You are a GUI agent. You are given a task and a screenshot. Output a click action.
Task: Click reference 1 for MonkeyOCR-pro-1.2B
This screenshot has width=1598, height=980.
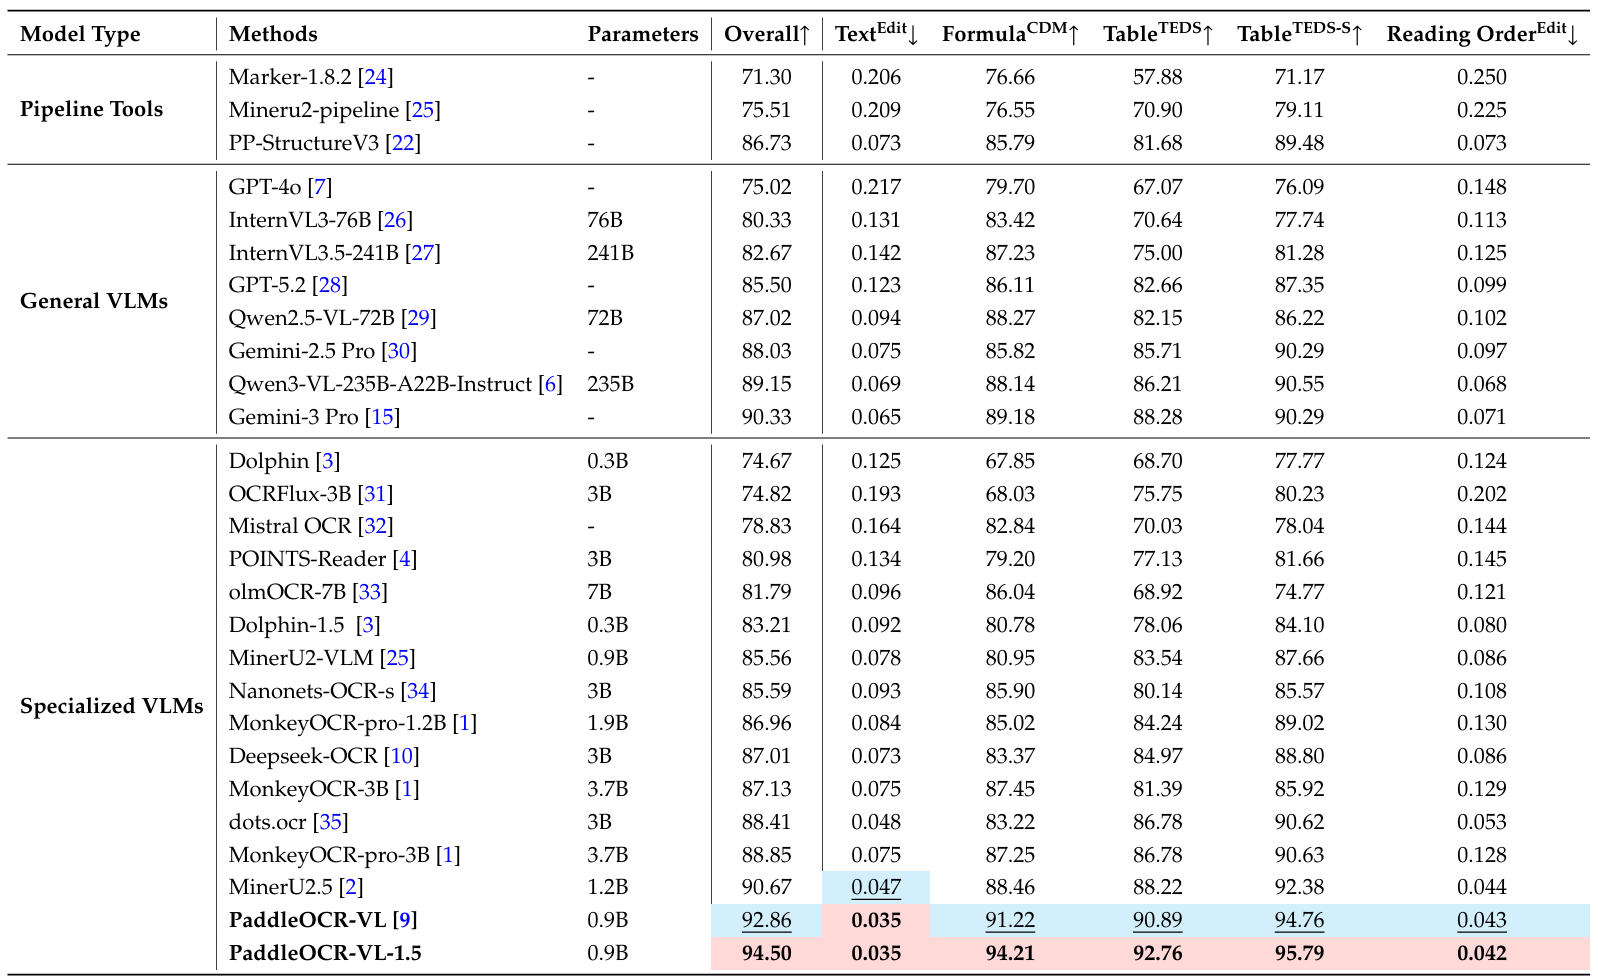(x=465, y=723)
